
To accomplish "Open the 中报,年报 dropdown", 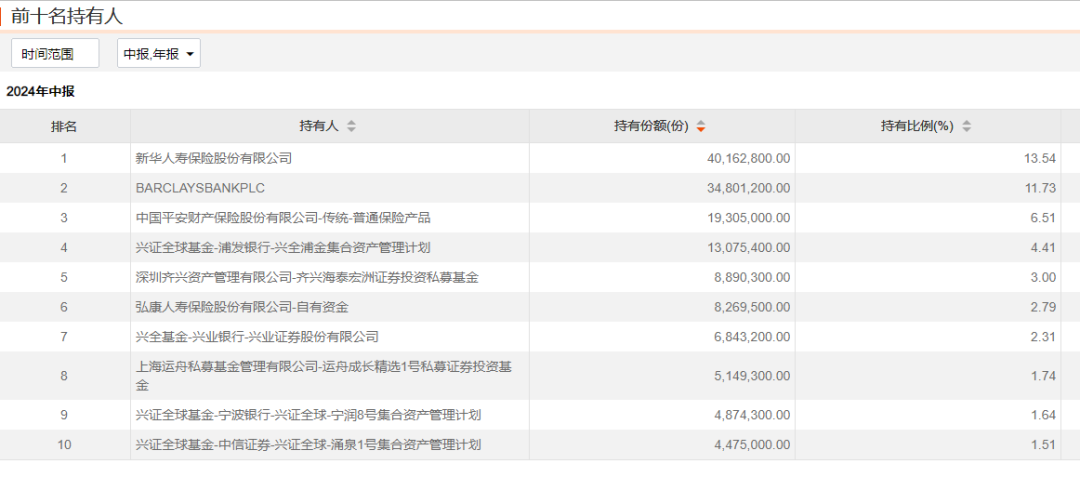I will (x=158, y=54).
